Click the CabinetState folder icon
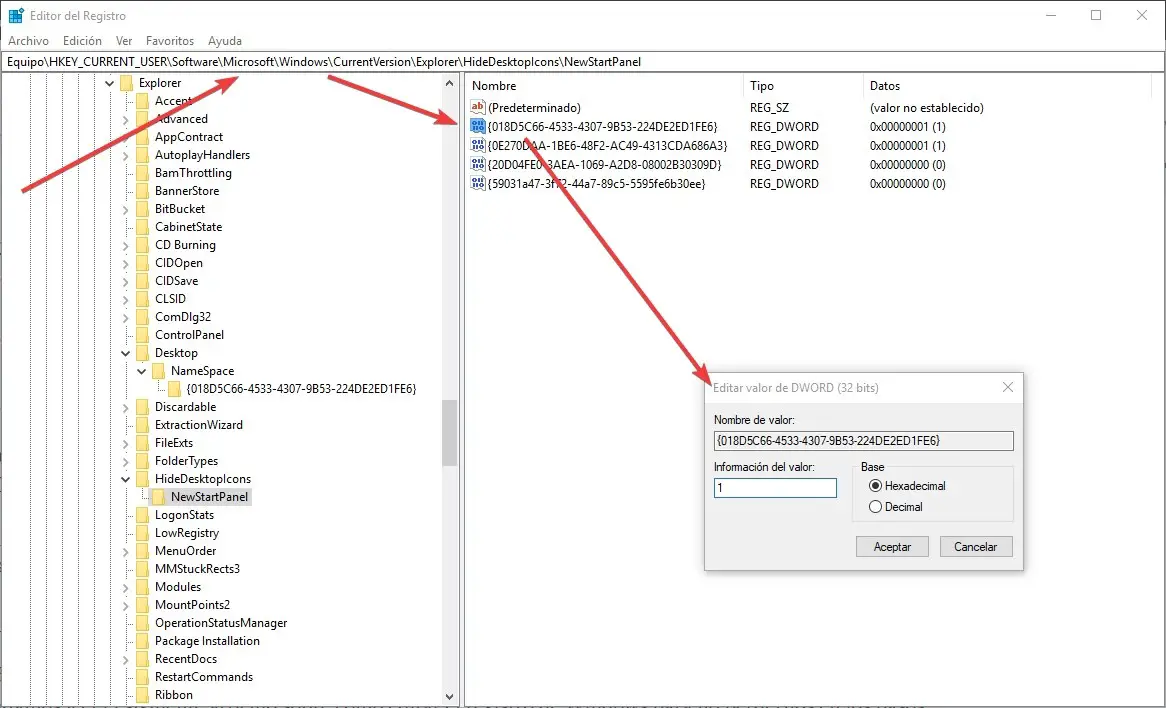 pos(143,227)
